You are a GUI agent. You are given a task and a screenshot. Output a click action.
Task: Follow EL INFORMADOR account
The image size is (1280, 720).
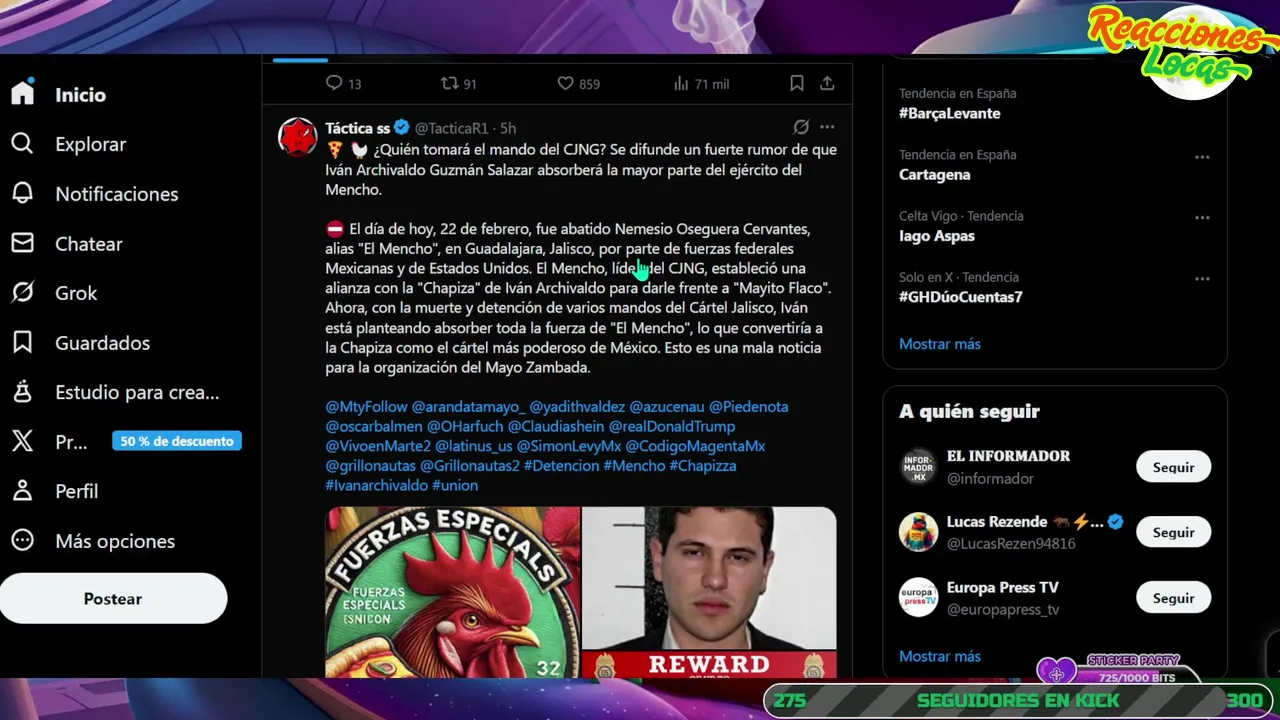click(x=1173, y=467)
